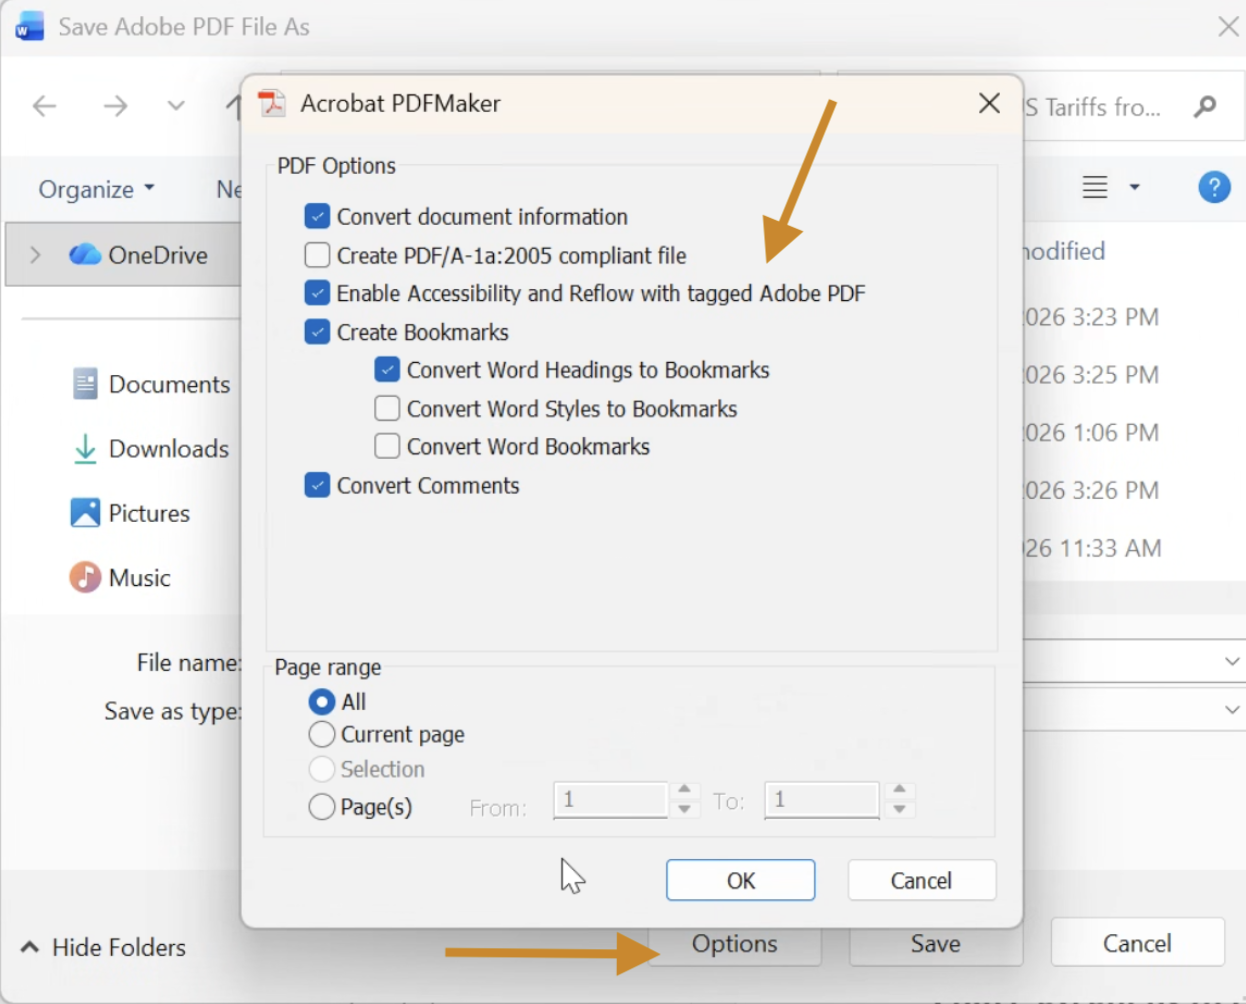Click the view layout list icon
This screenshot has width=1246, height=1004.
(x=1095, y=187)
